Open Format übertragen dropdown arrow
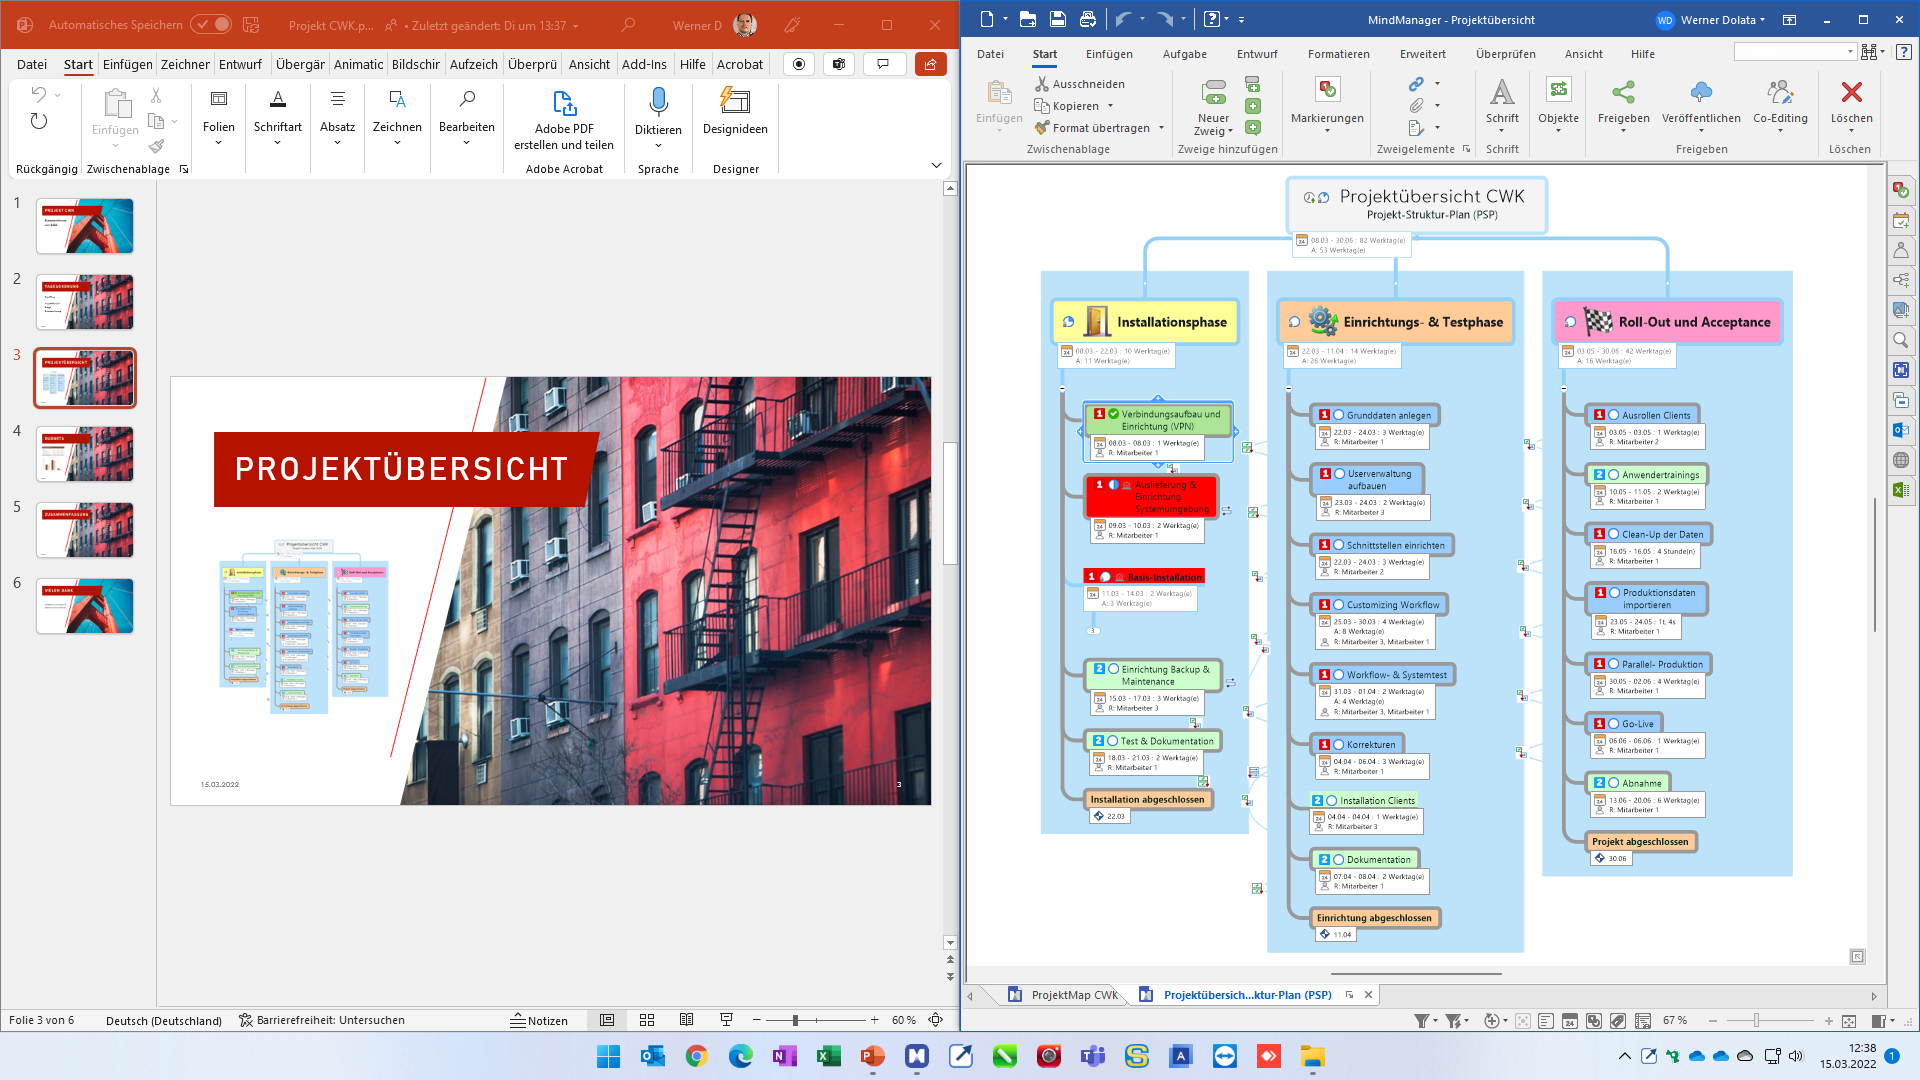 click(1161, 128)
